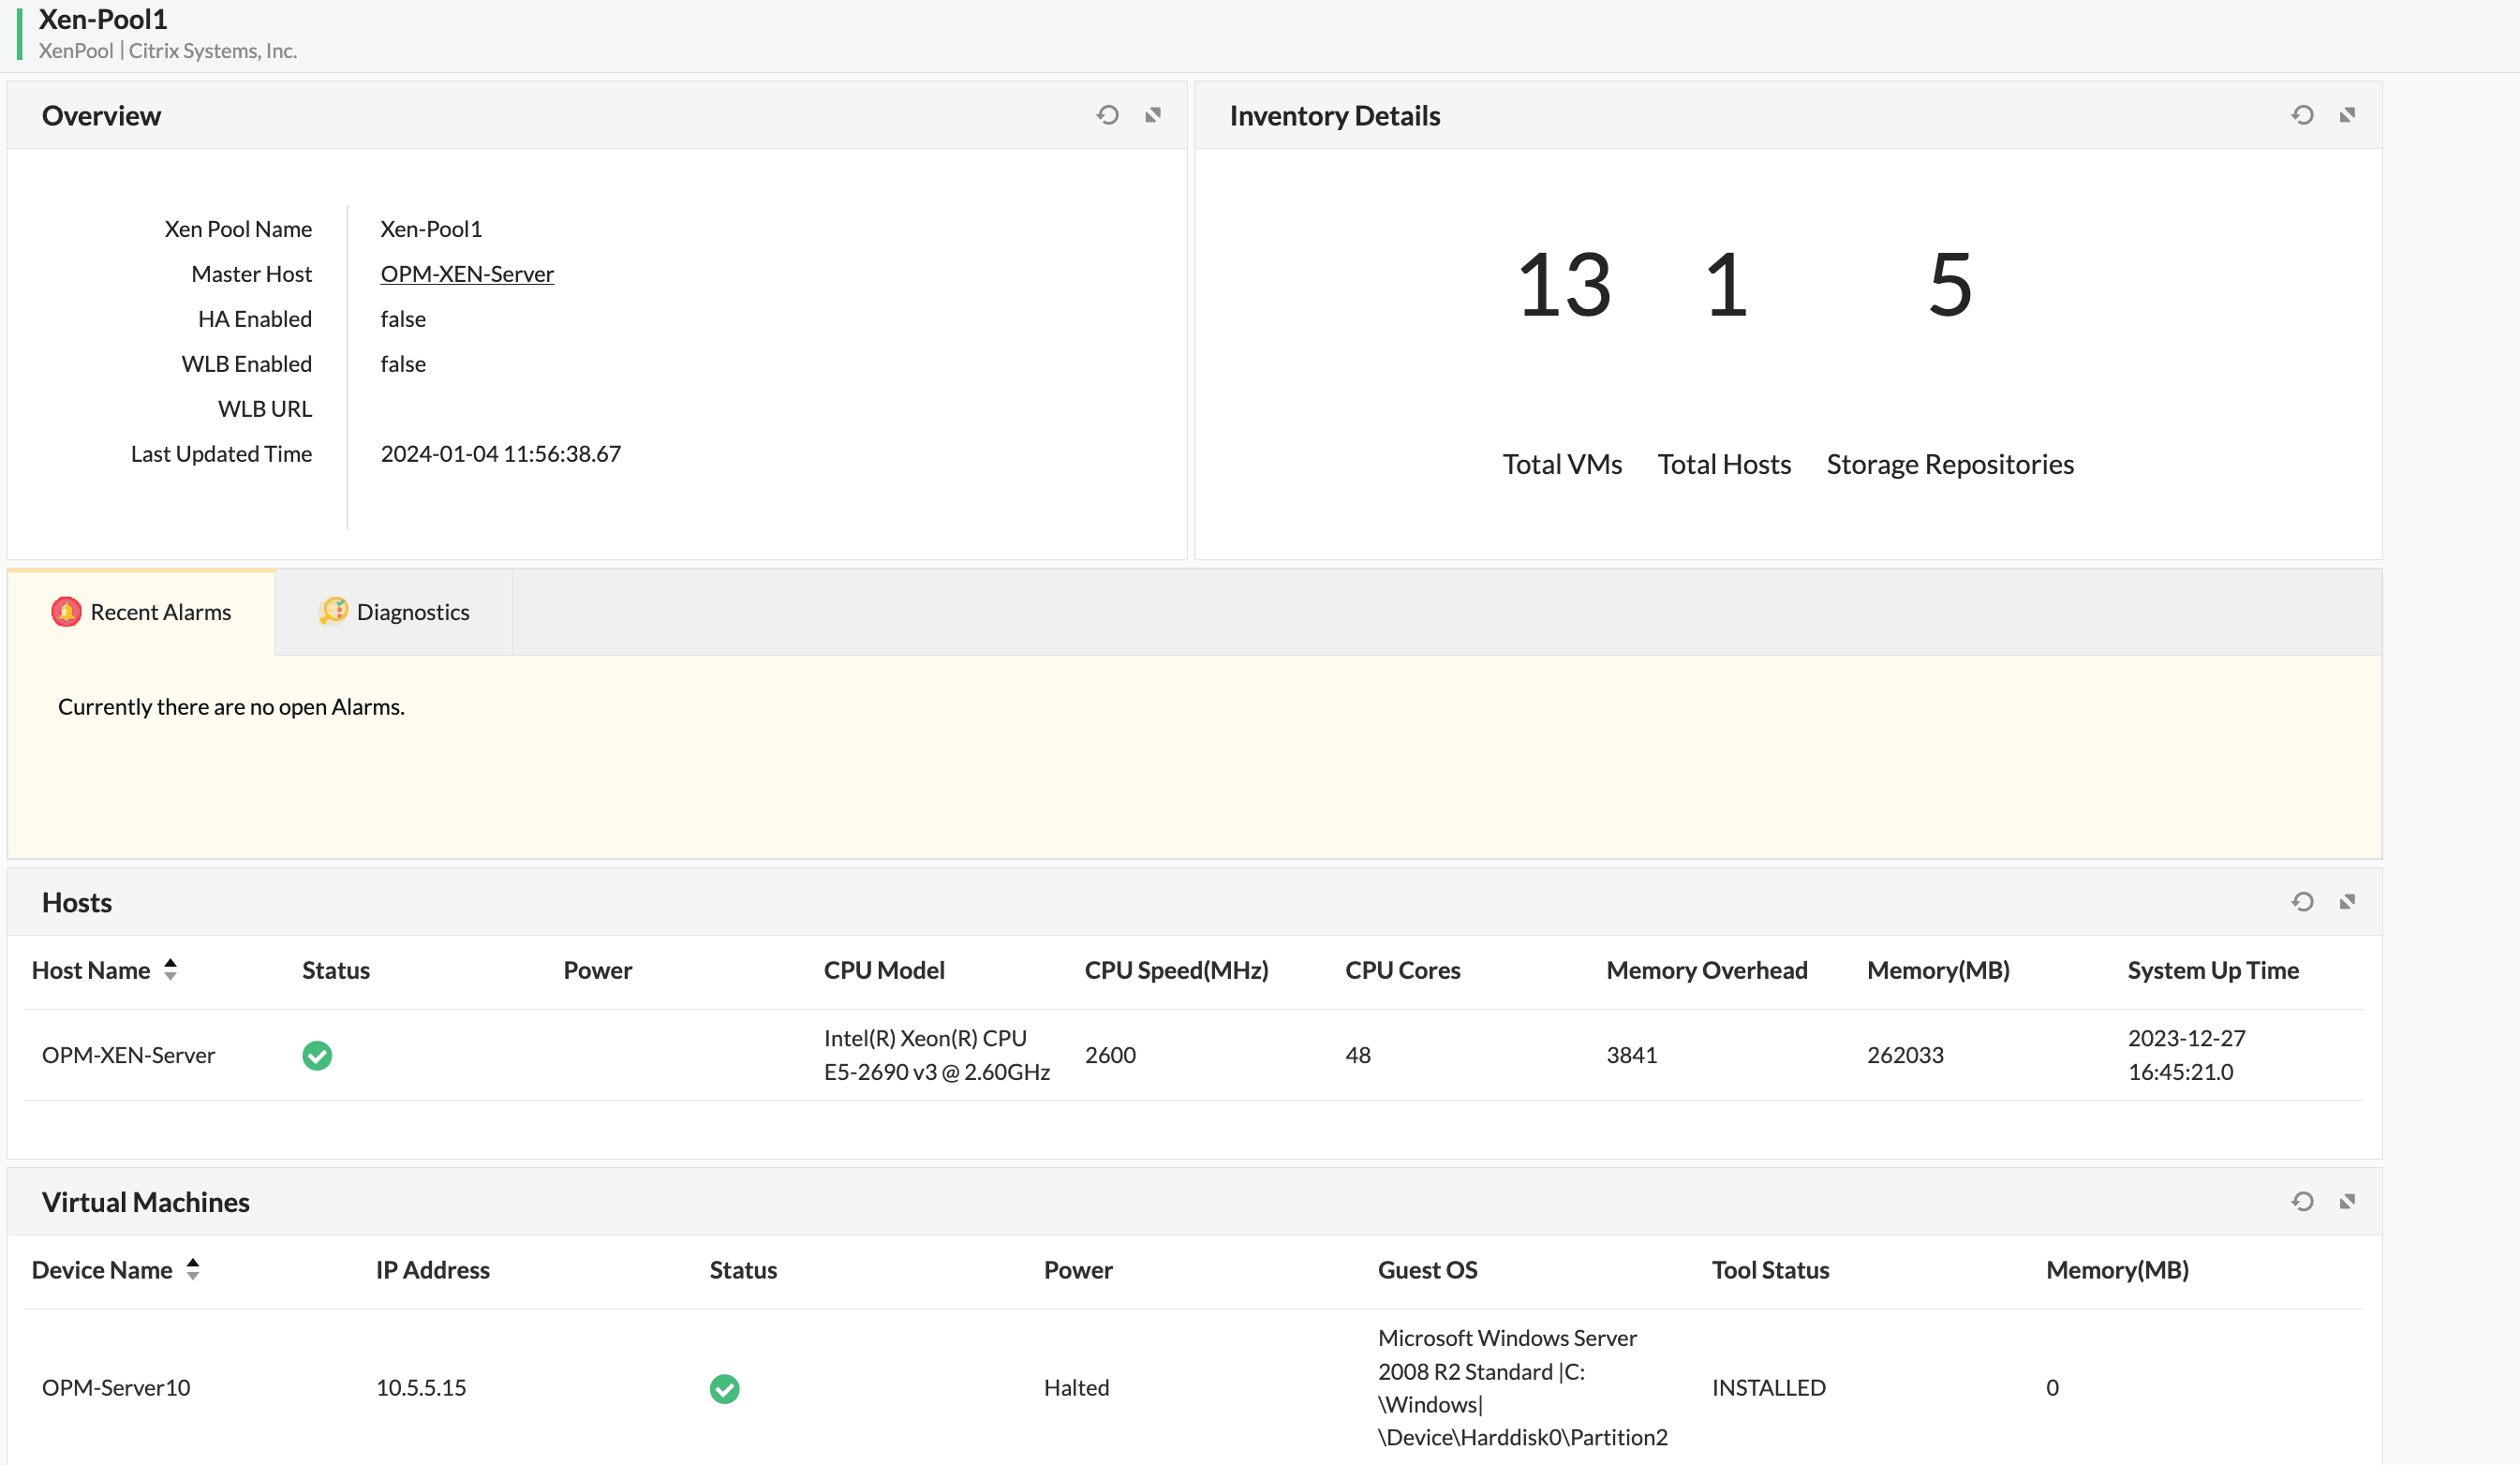
Task: Click the Intel Xeon CPU model cell
Action: pos(937,1055)
